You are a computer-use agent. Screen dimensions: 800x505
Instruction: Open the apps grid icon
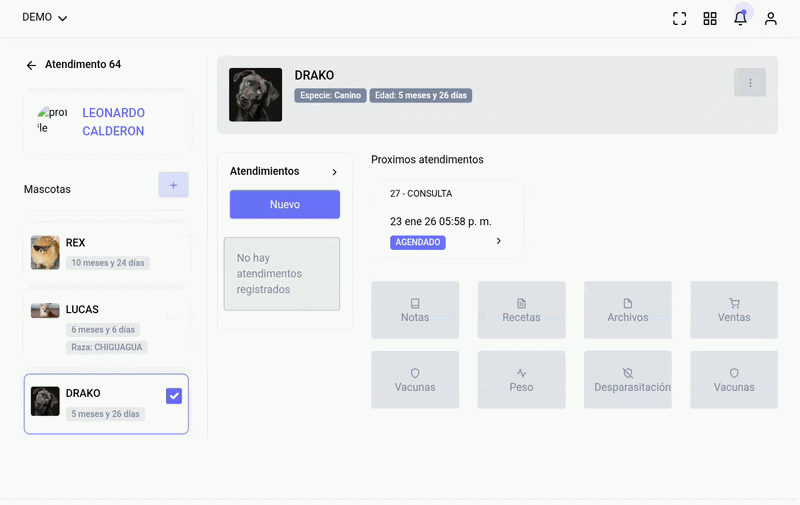(710, 19)
